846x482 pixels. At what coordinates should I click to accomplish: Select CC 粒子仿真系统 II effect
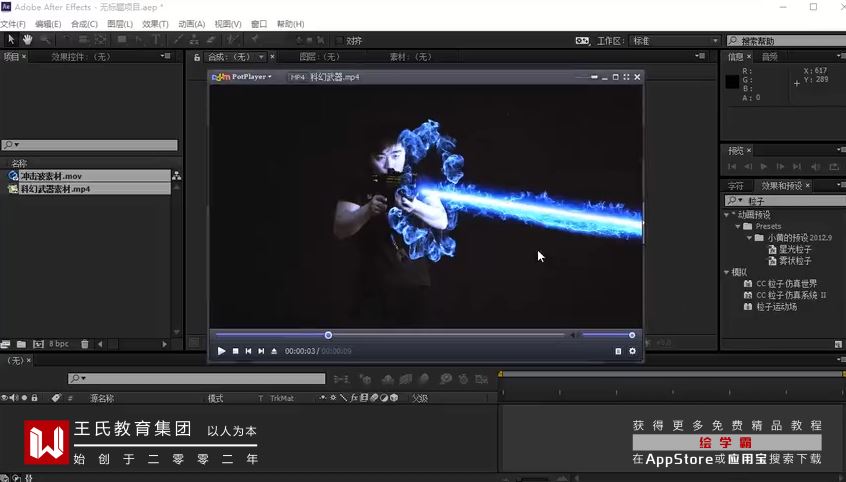[x=790, y=295]
